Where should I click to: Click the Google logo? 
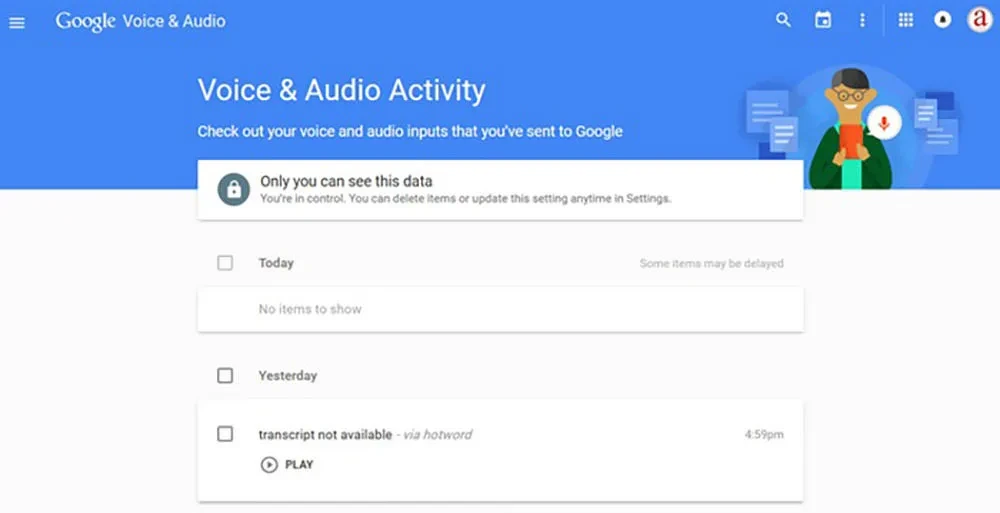pyautogui.click(x=85, y=21)
